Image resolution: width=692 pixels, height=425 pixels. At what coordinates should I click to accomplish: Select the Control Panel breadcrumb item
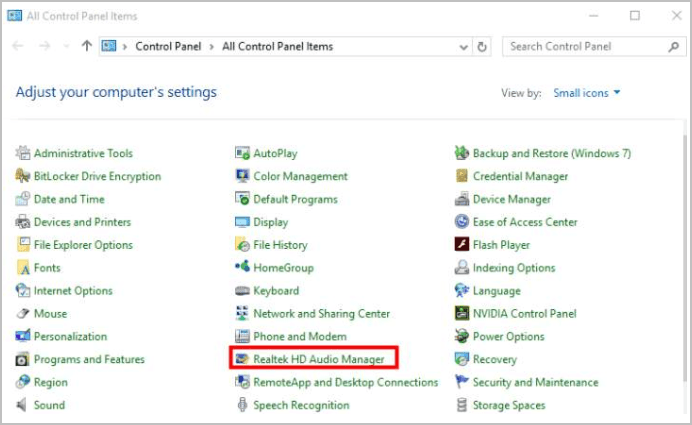167,46
